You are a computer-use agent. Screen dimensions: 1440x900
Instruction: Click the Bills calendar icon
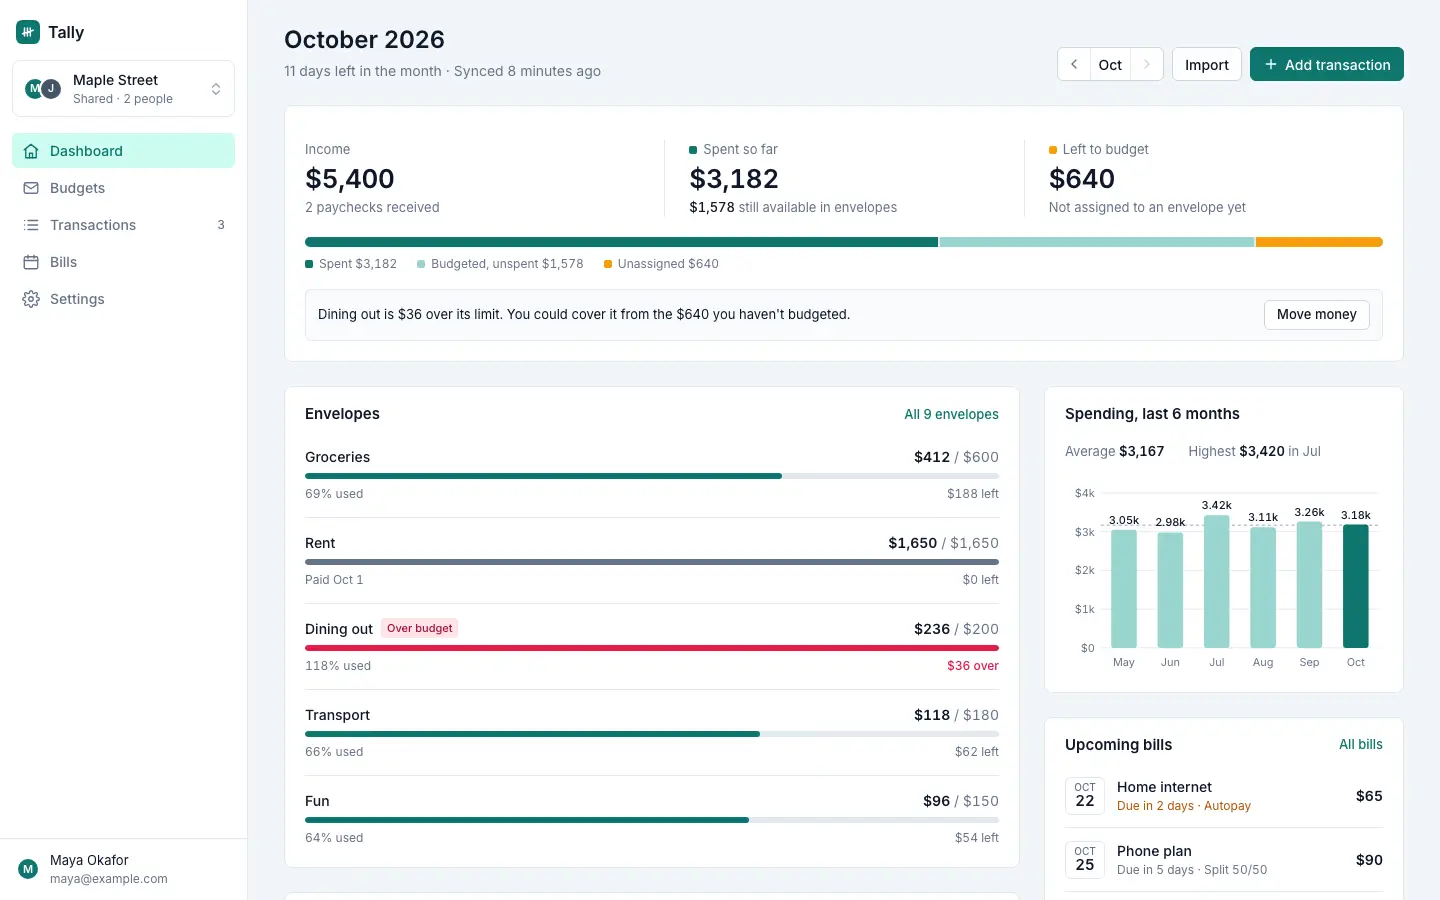click(x=31, y=262)
